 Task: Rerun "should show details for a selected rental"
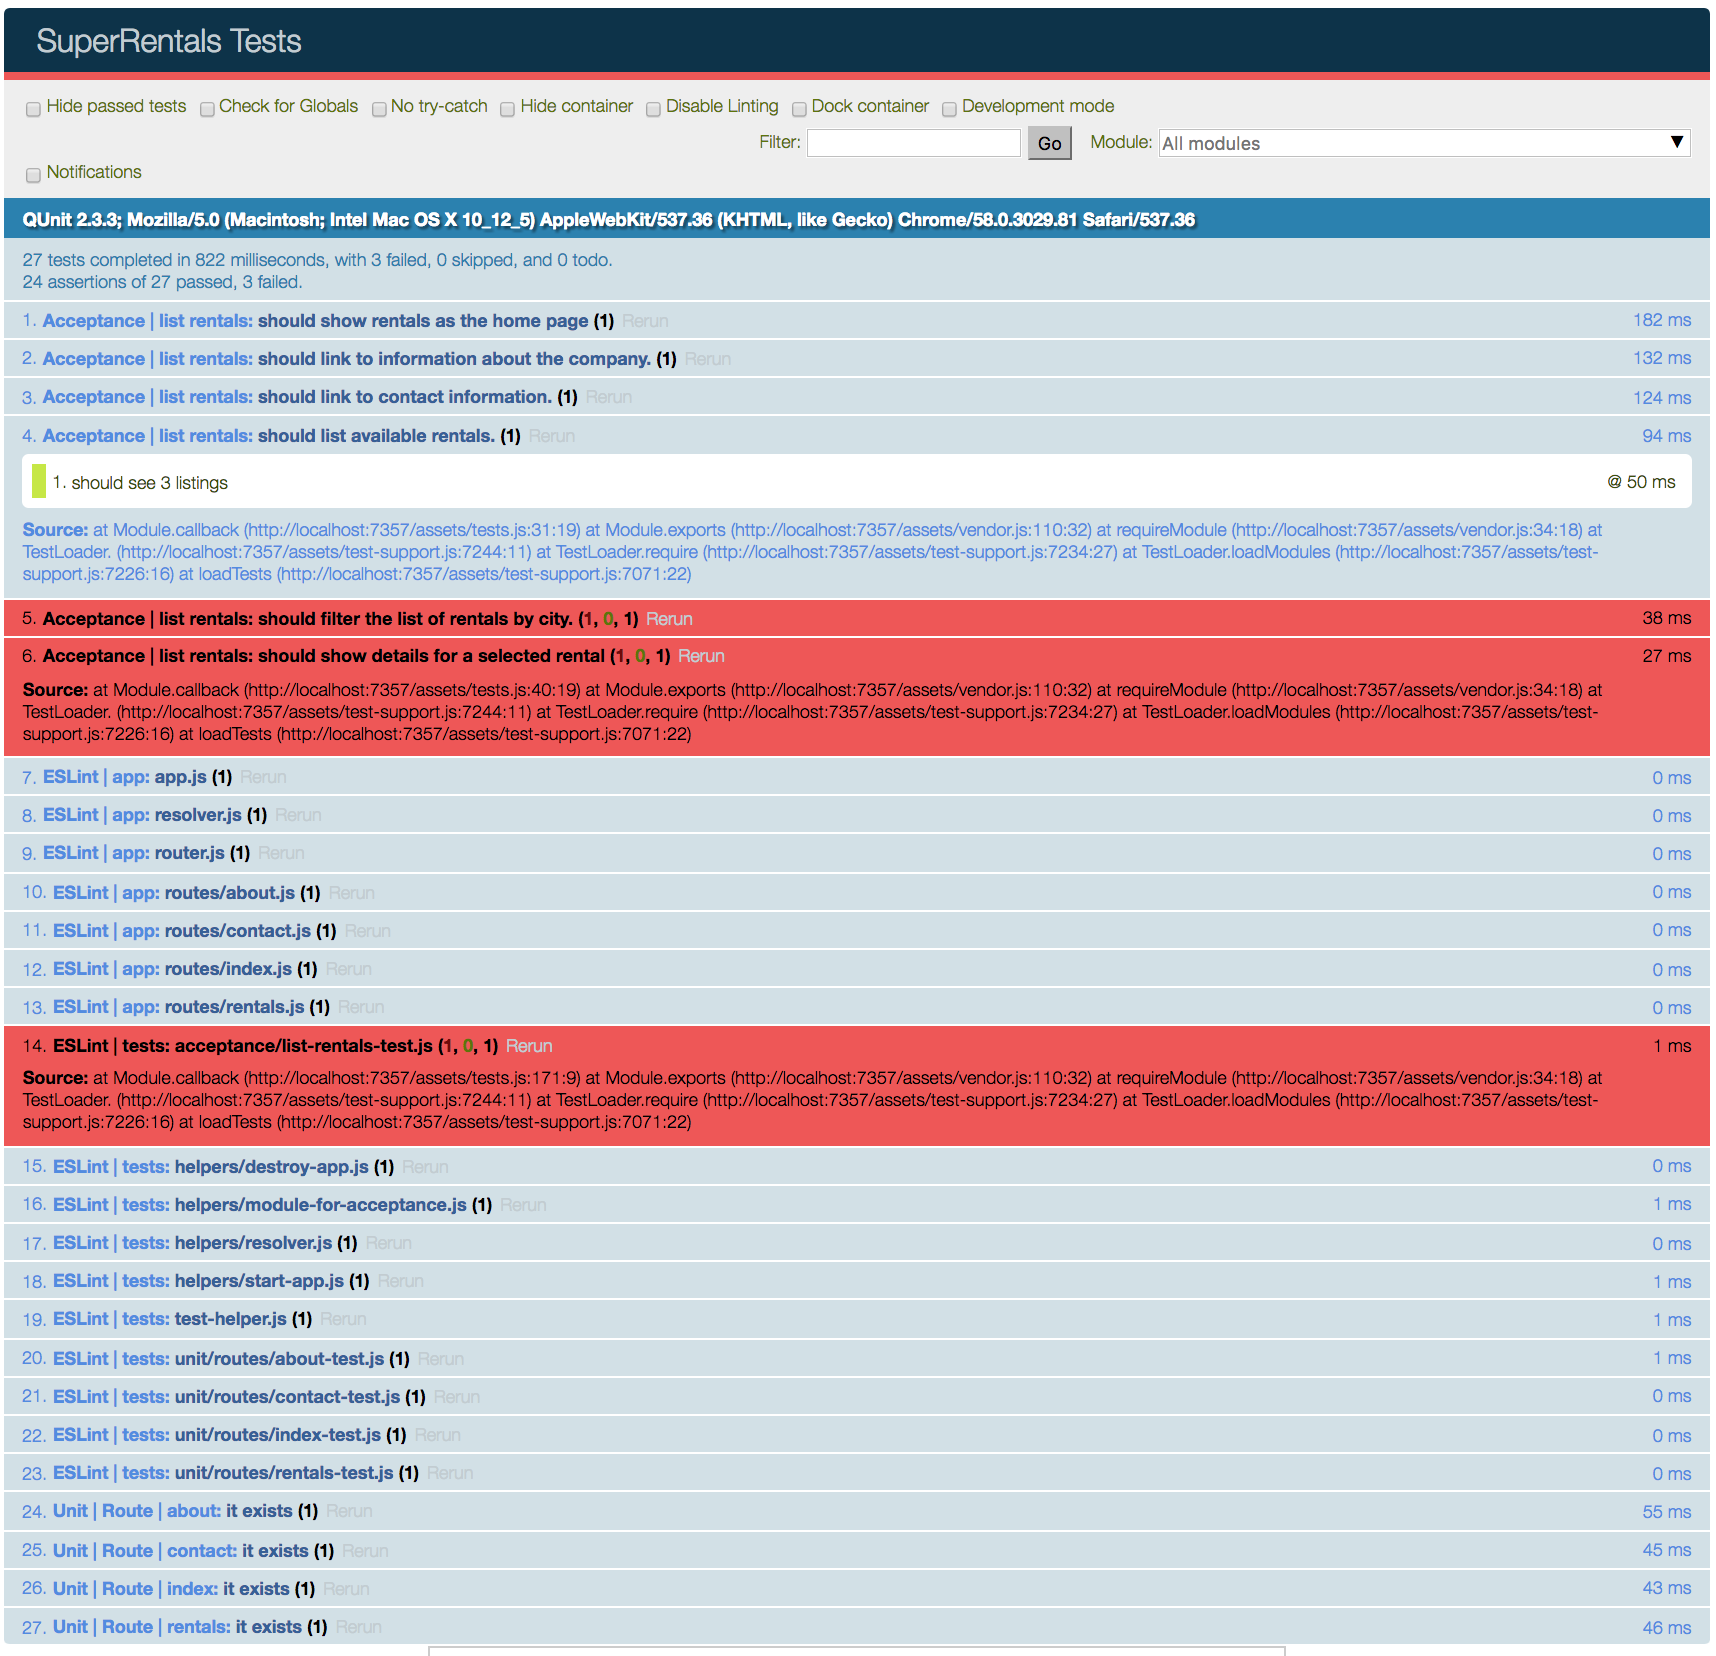click(x=701, y=655)
